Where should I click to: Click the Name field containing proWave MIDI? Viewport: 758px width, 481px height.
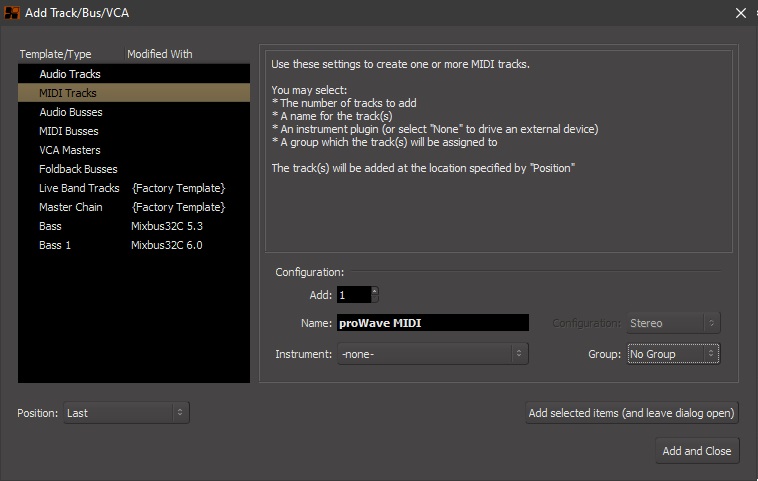click(x=433, y=323)
